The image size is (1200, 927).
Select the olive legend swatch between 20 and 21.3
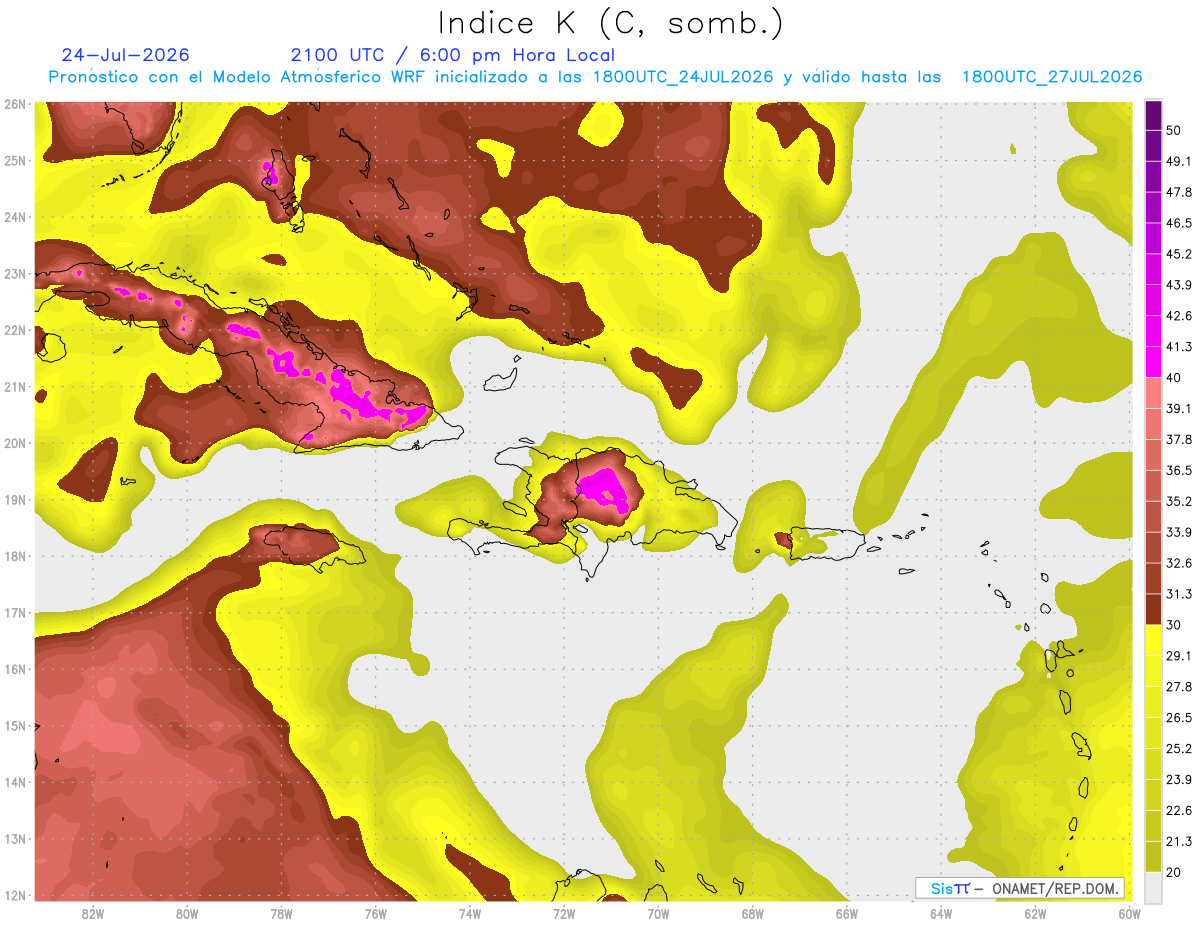coord(1153,857)
